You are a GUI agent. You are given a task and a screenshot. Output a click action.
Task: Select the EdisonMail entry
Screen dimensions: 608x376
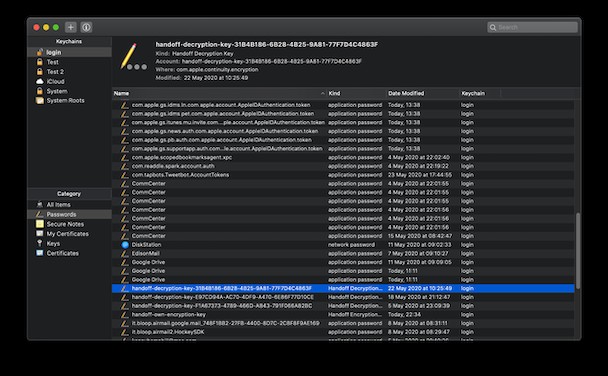(343, 254)
